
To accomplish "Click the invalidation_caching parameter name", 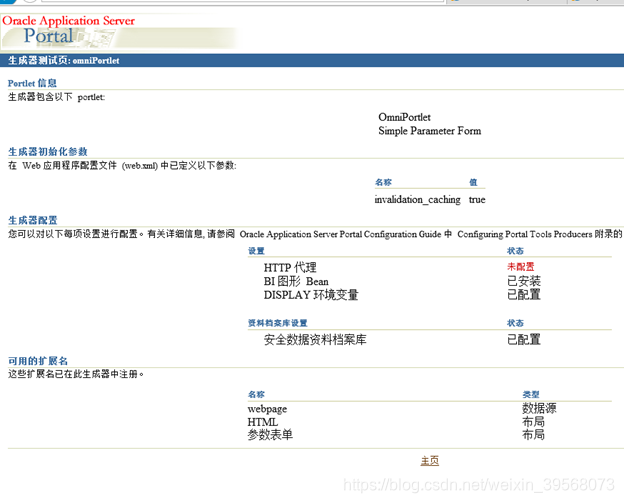I will click(x=417, y=199).
